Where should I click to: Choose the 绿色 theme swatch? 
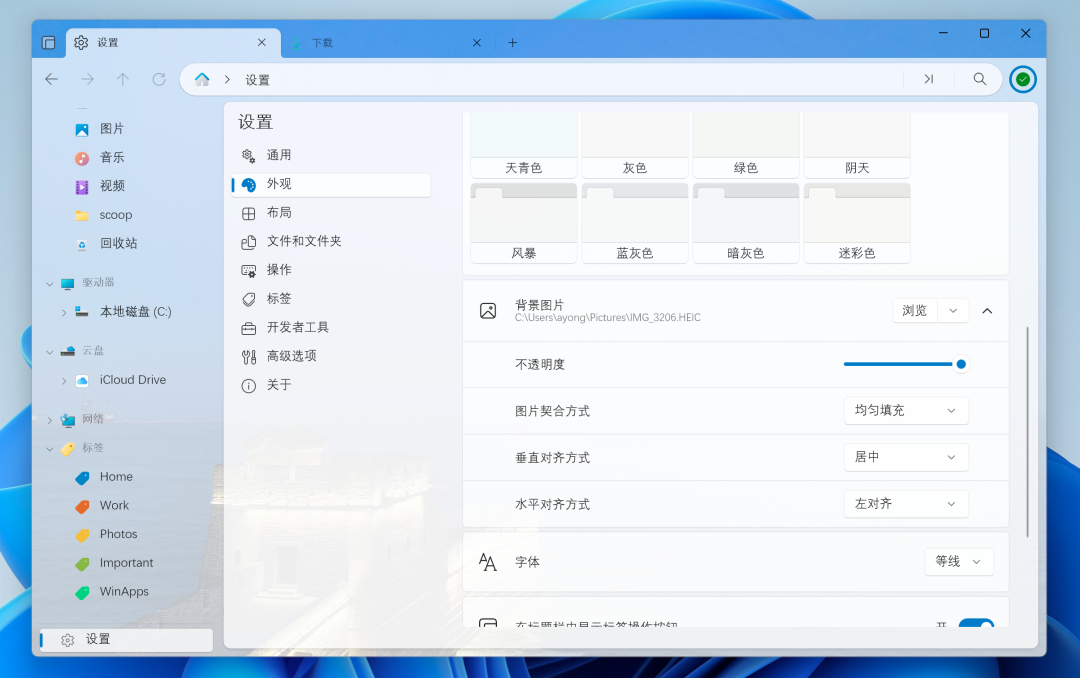click(746, 145)
